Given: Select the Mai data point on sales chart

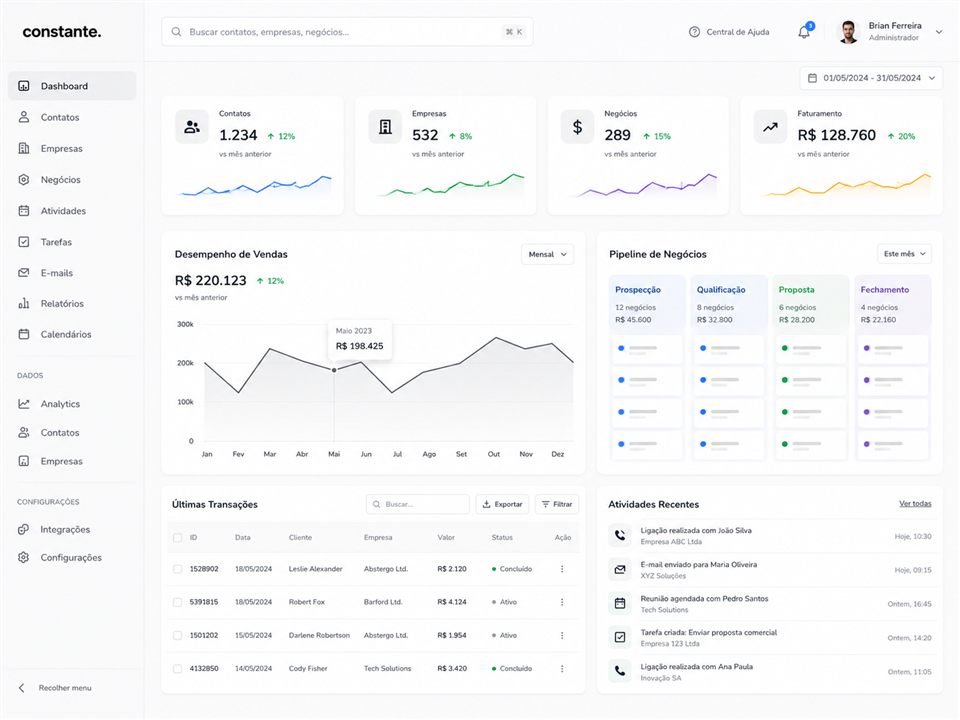Looking at the screenshot, I should 334,370.
